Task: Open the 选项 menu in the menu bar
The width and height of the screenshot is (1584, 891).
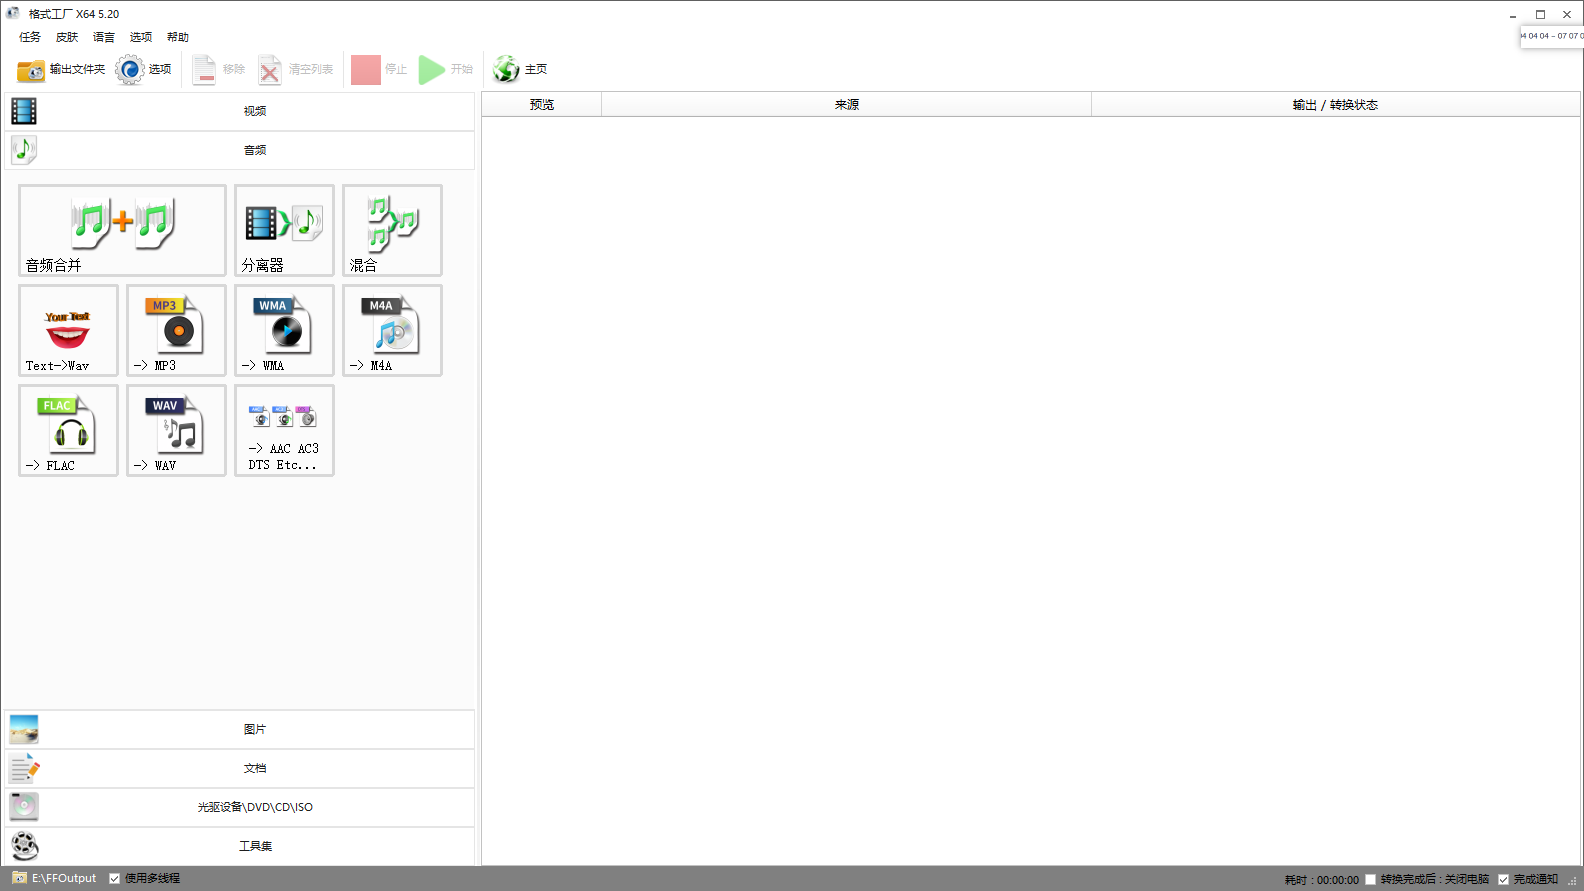Action: pos(141,37)
